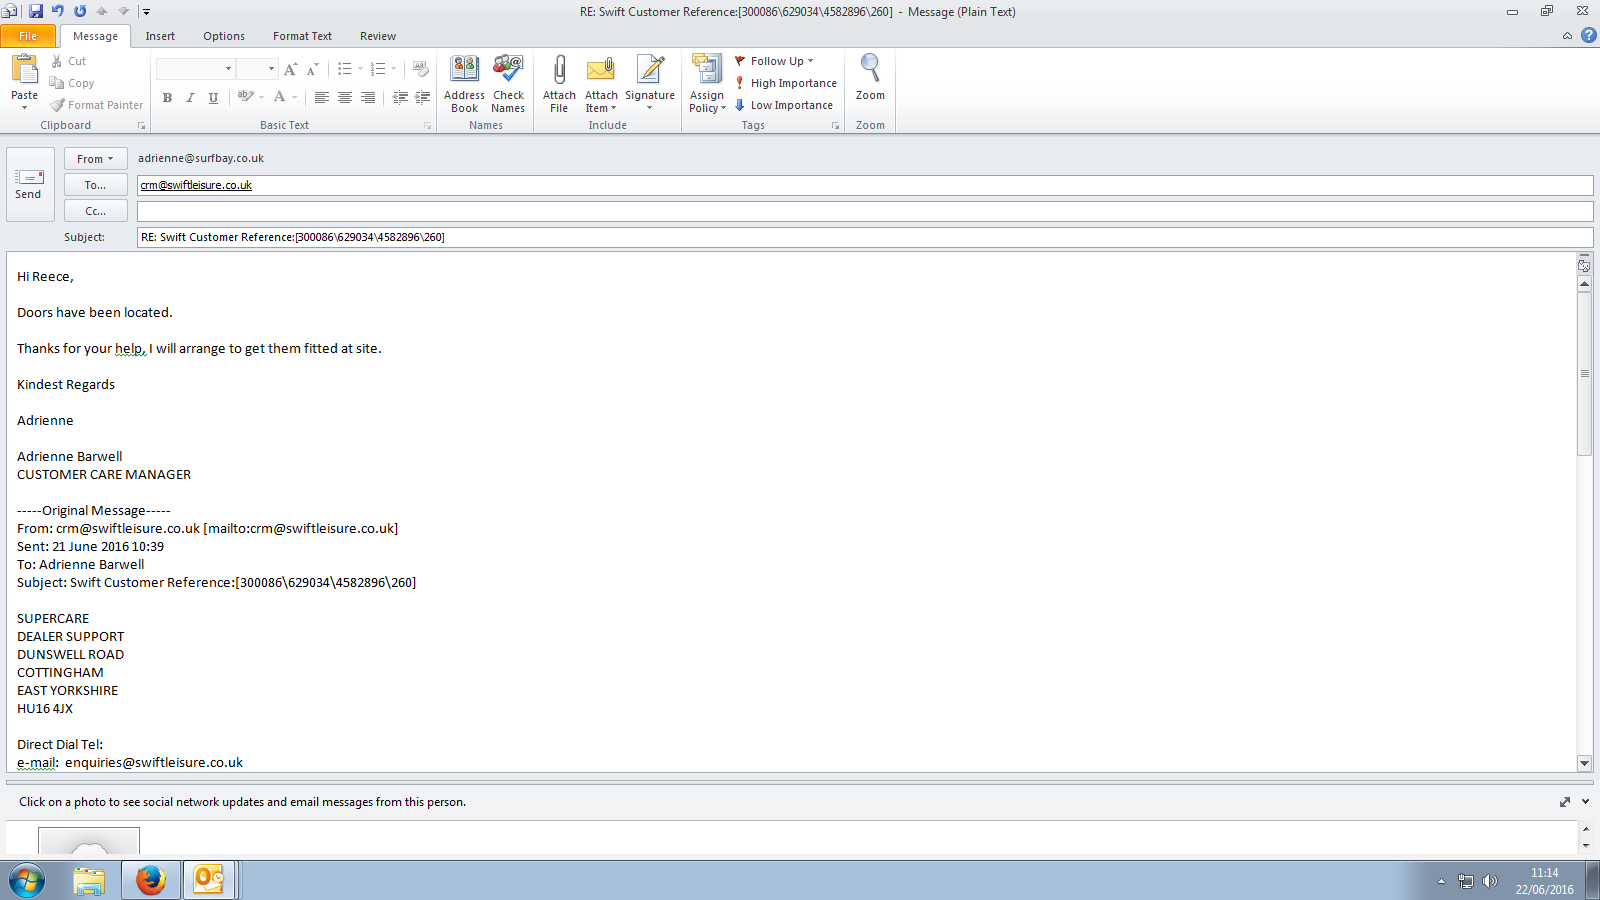Open the Follow Up flag menu
Image resolution: width=1600 pixels, height=900 pixels.
pos(775,61)
